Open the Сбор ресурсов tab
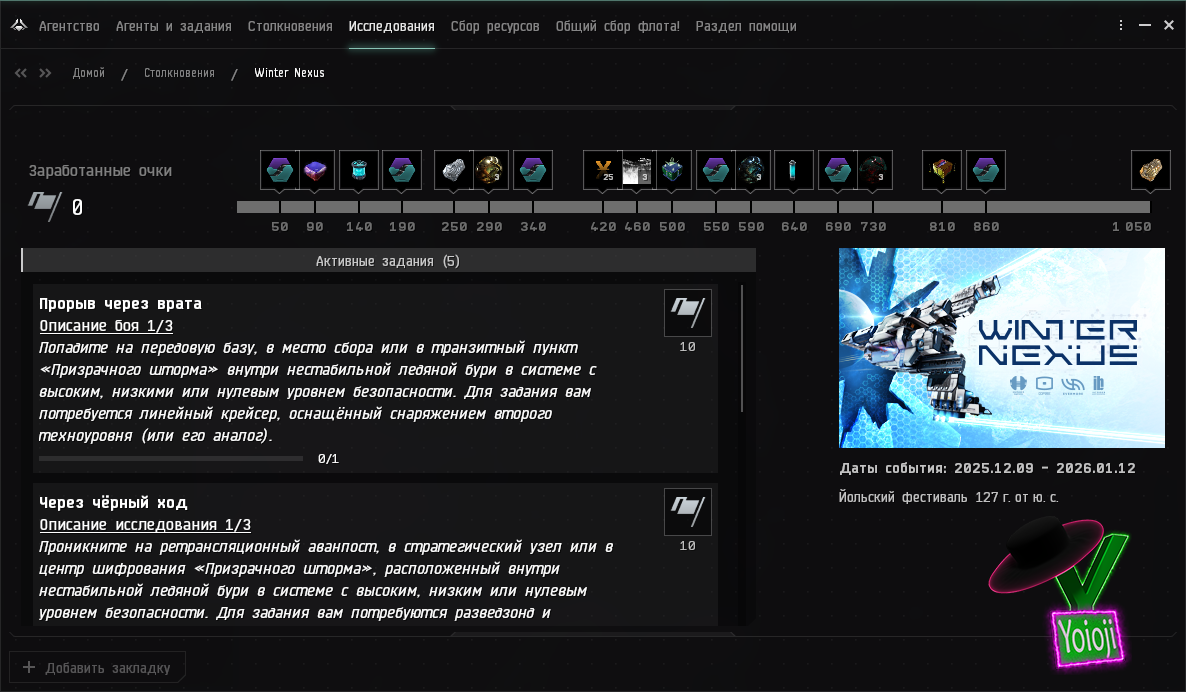The width and height of the screenshot is (1186, 692). click(495, 26)
